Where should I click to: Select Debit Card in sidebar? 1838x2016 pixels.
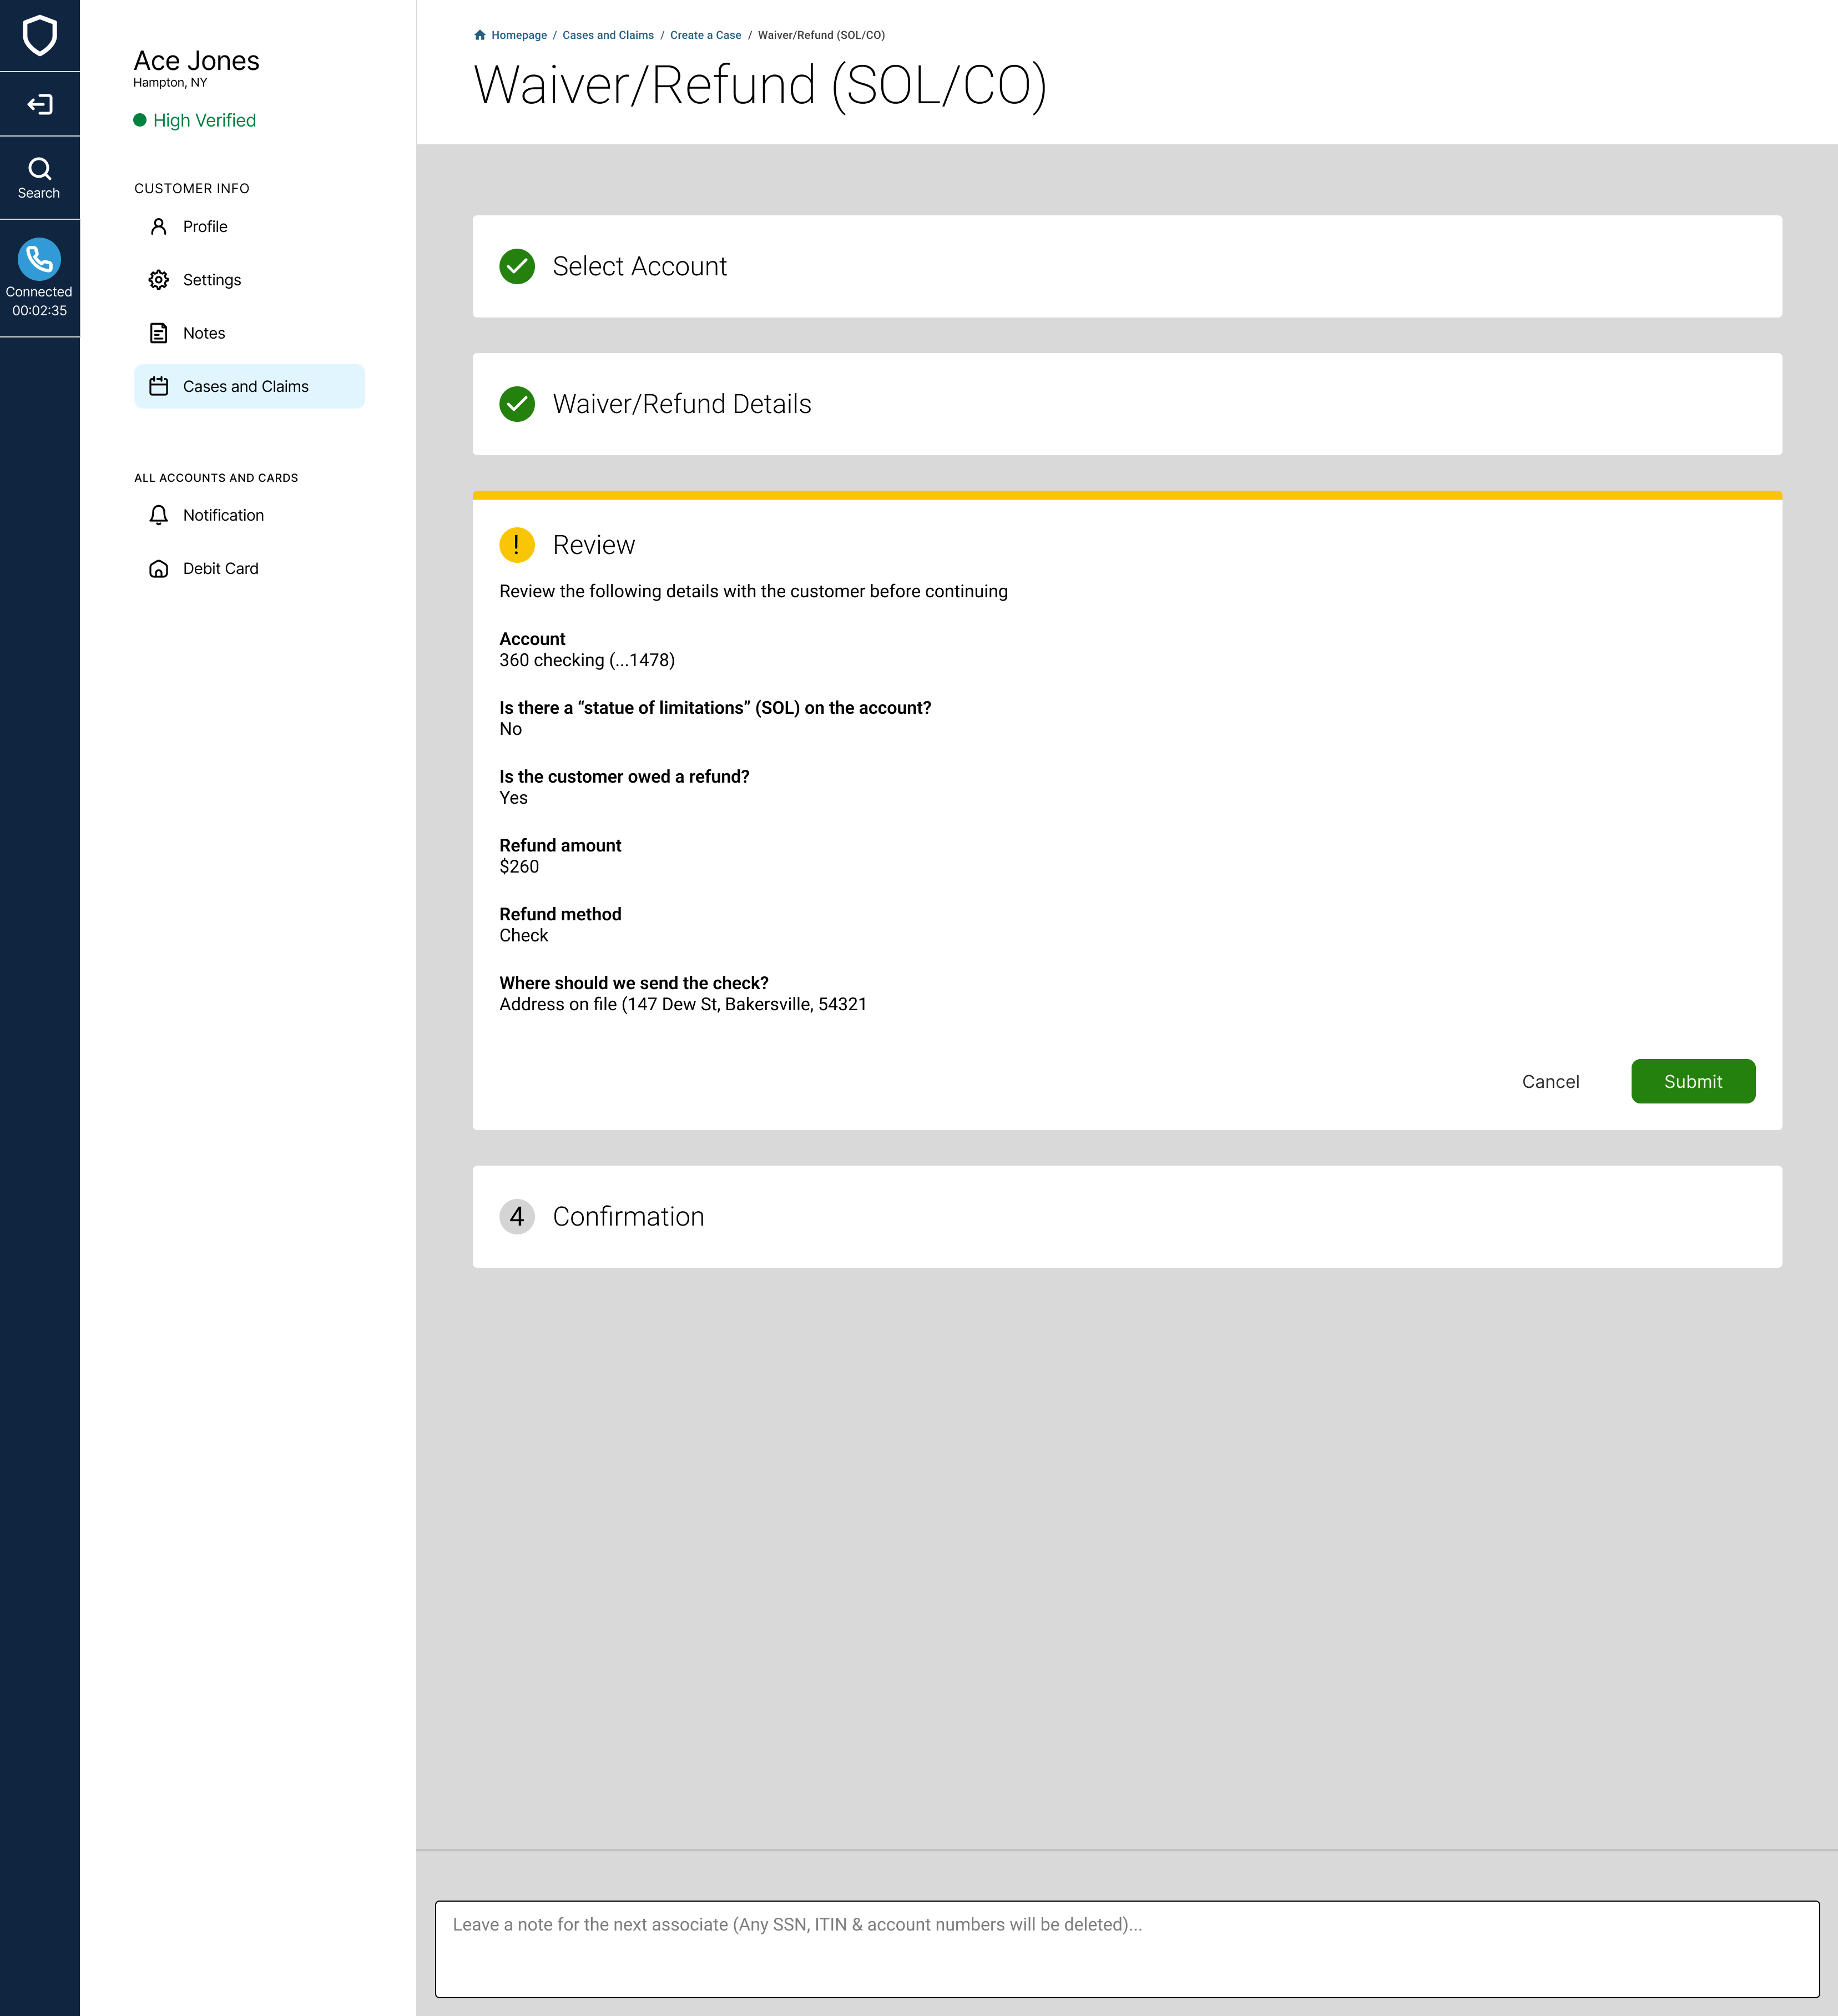(x=220, y=569)
